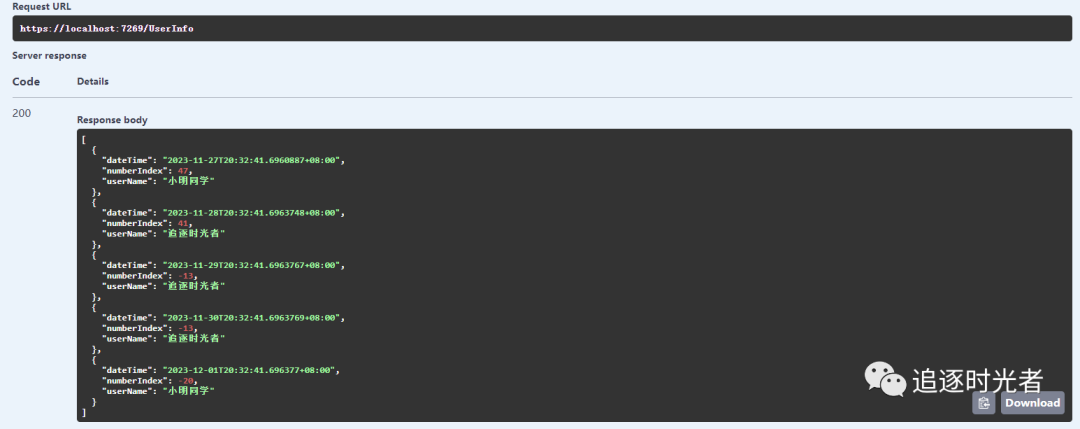1080x429 pixels.
Task: Click the Response body heading
Action: click(x=112, y=120)
